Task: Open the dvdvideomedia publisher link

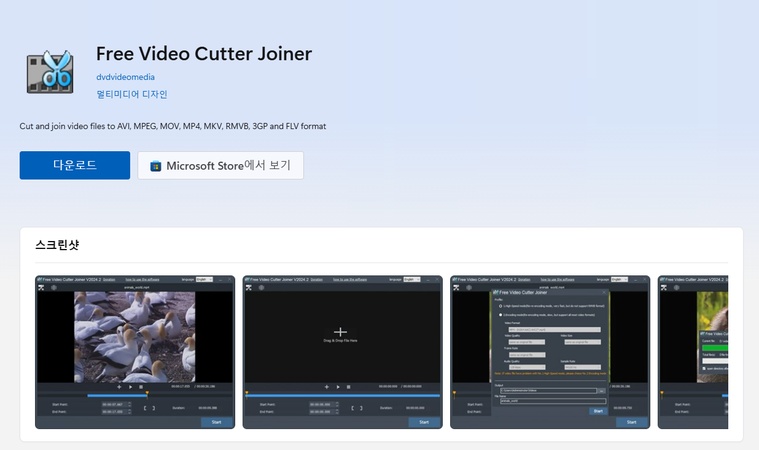Action: click(x=125, y=77)
